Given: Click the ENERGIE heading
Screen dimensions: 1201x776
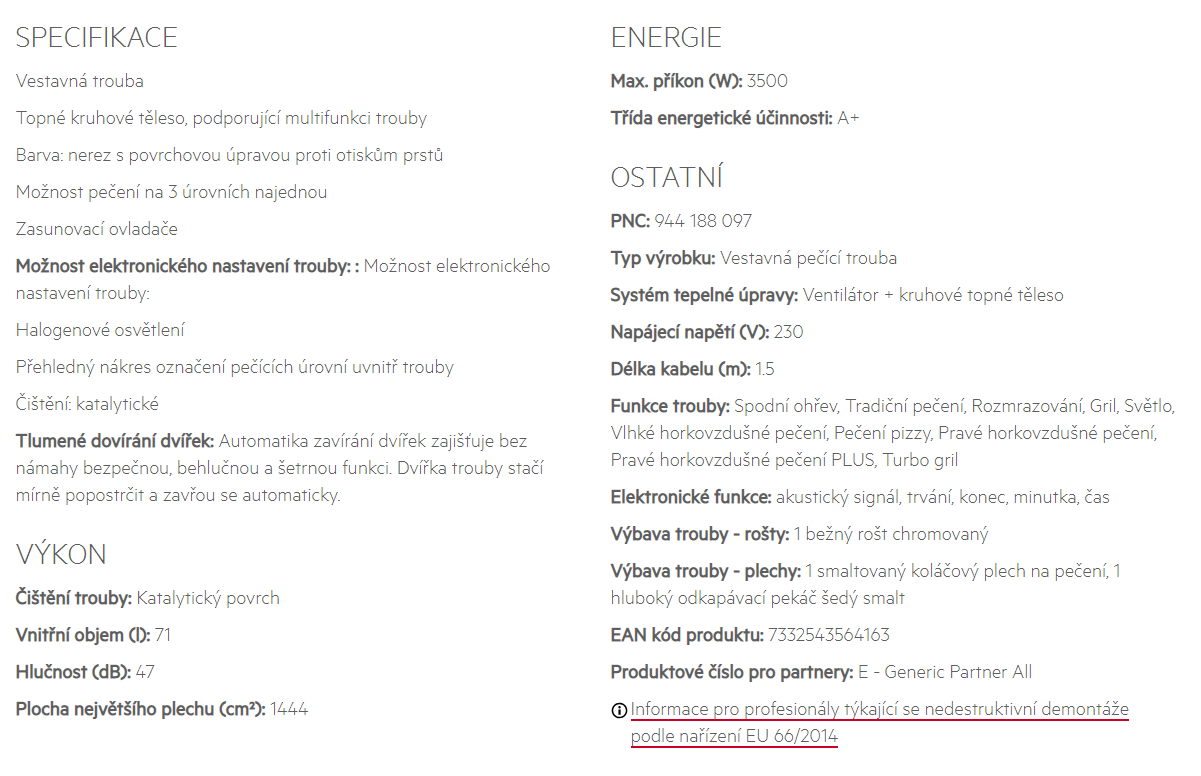Looking at the screenshot, I should 666,38.
